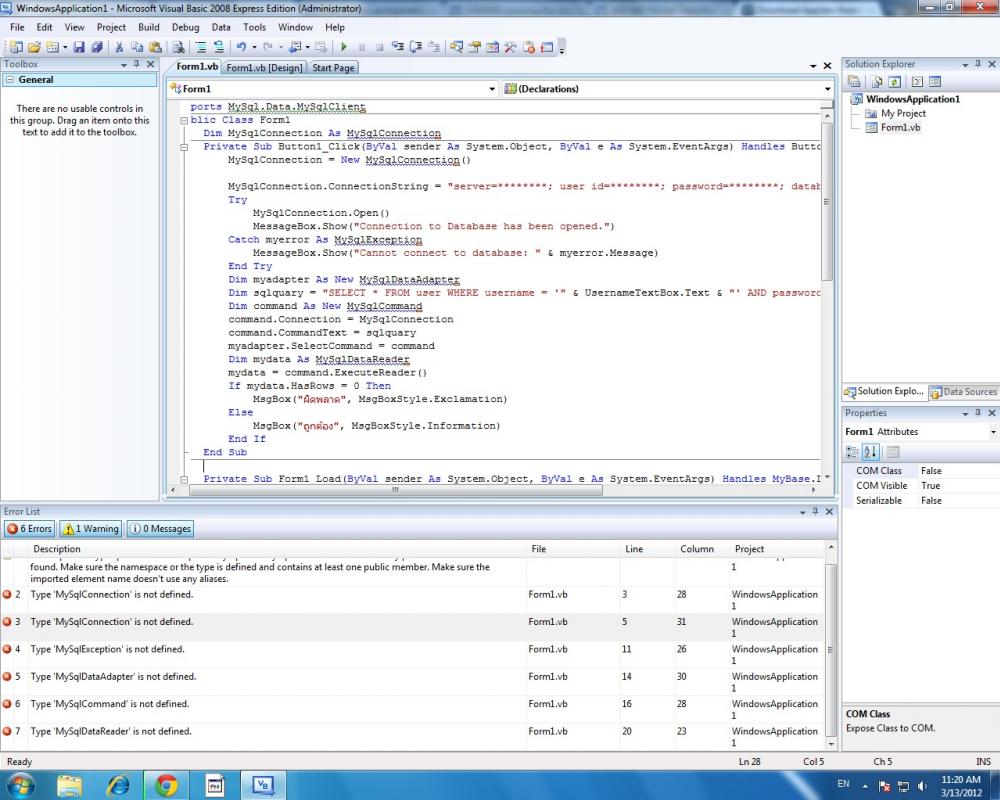Switch to the Start Page tab
Image resolution: width=1000 pixels, height=800 pixels.
[333, 68]
